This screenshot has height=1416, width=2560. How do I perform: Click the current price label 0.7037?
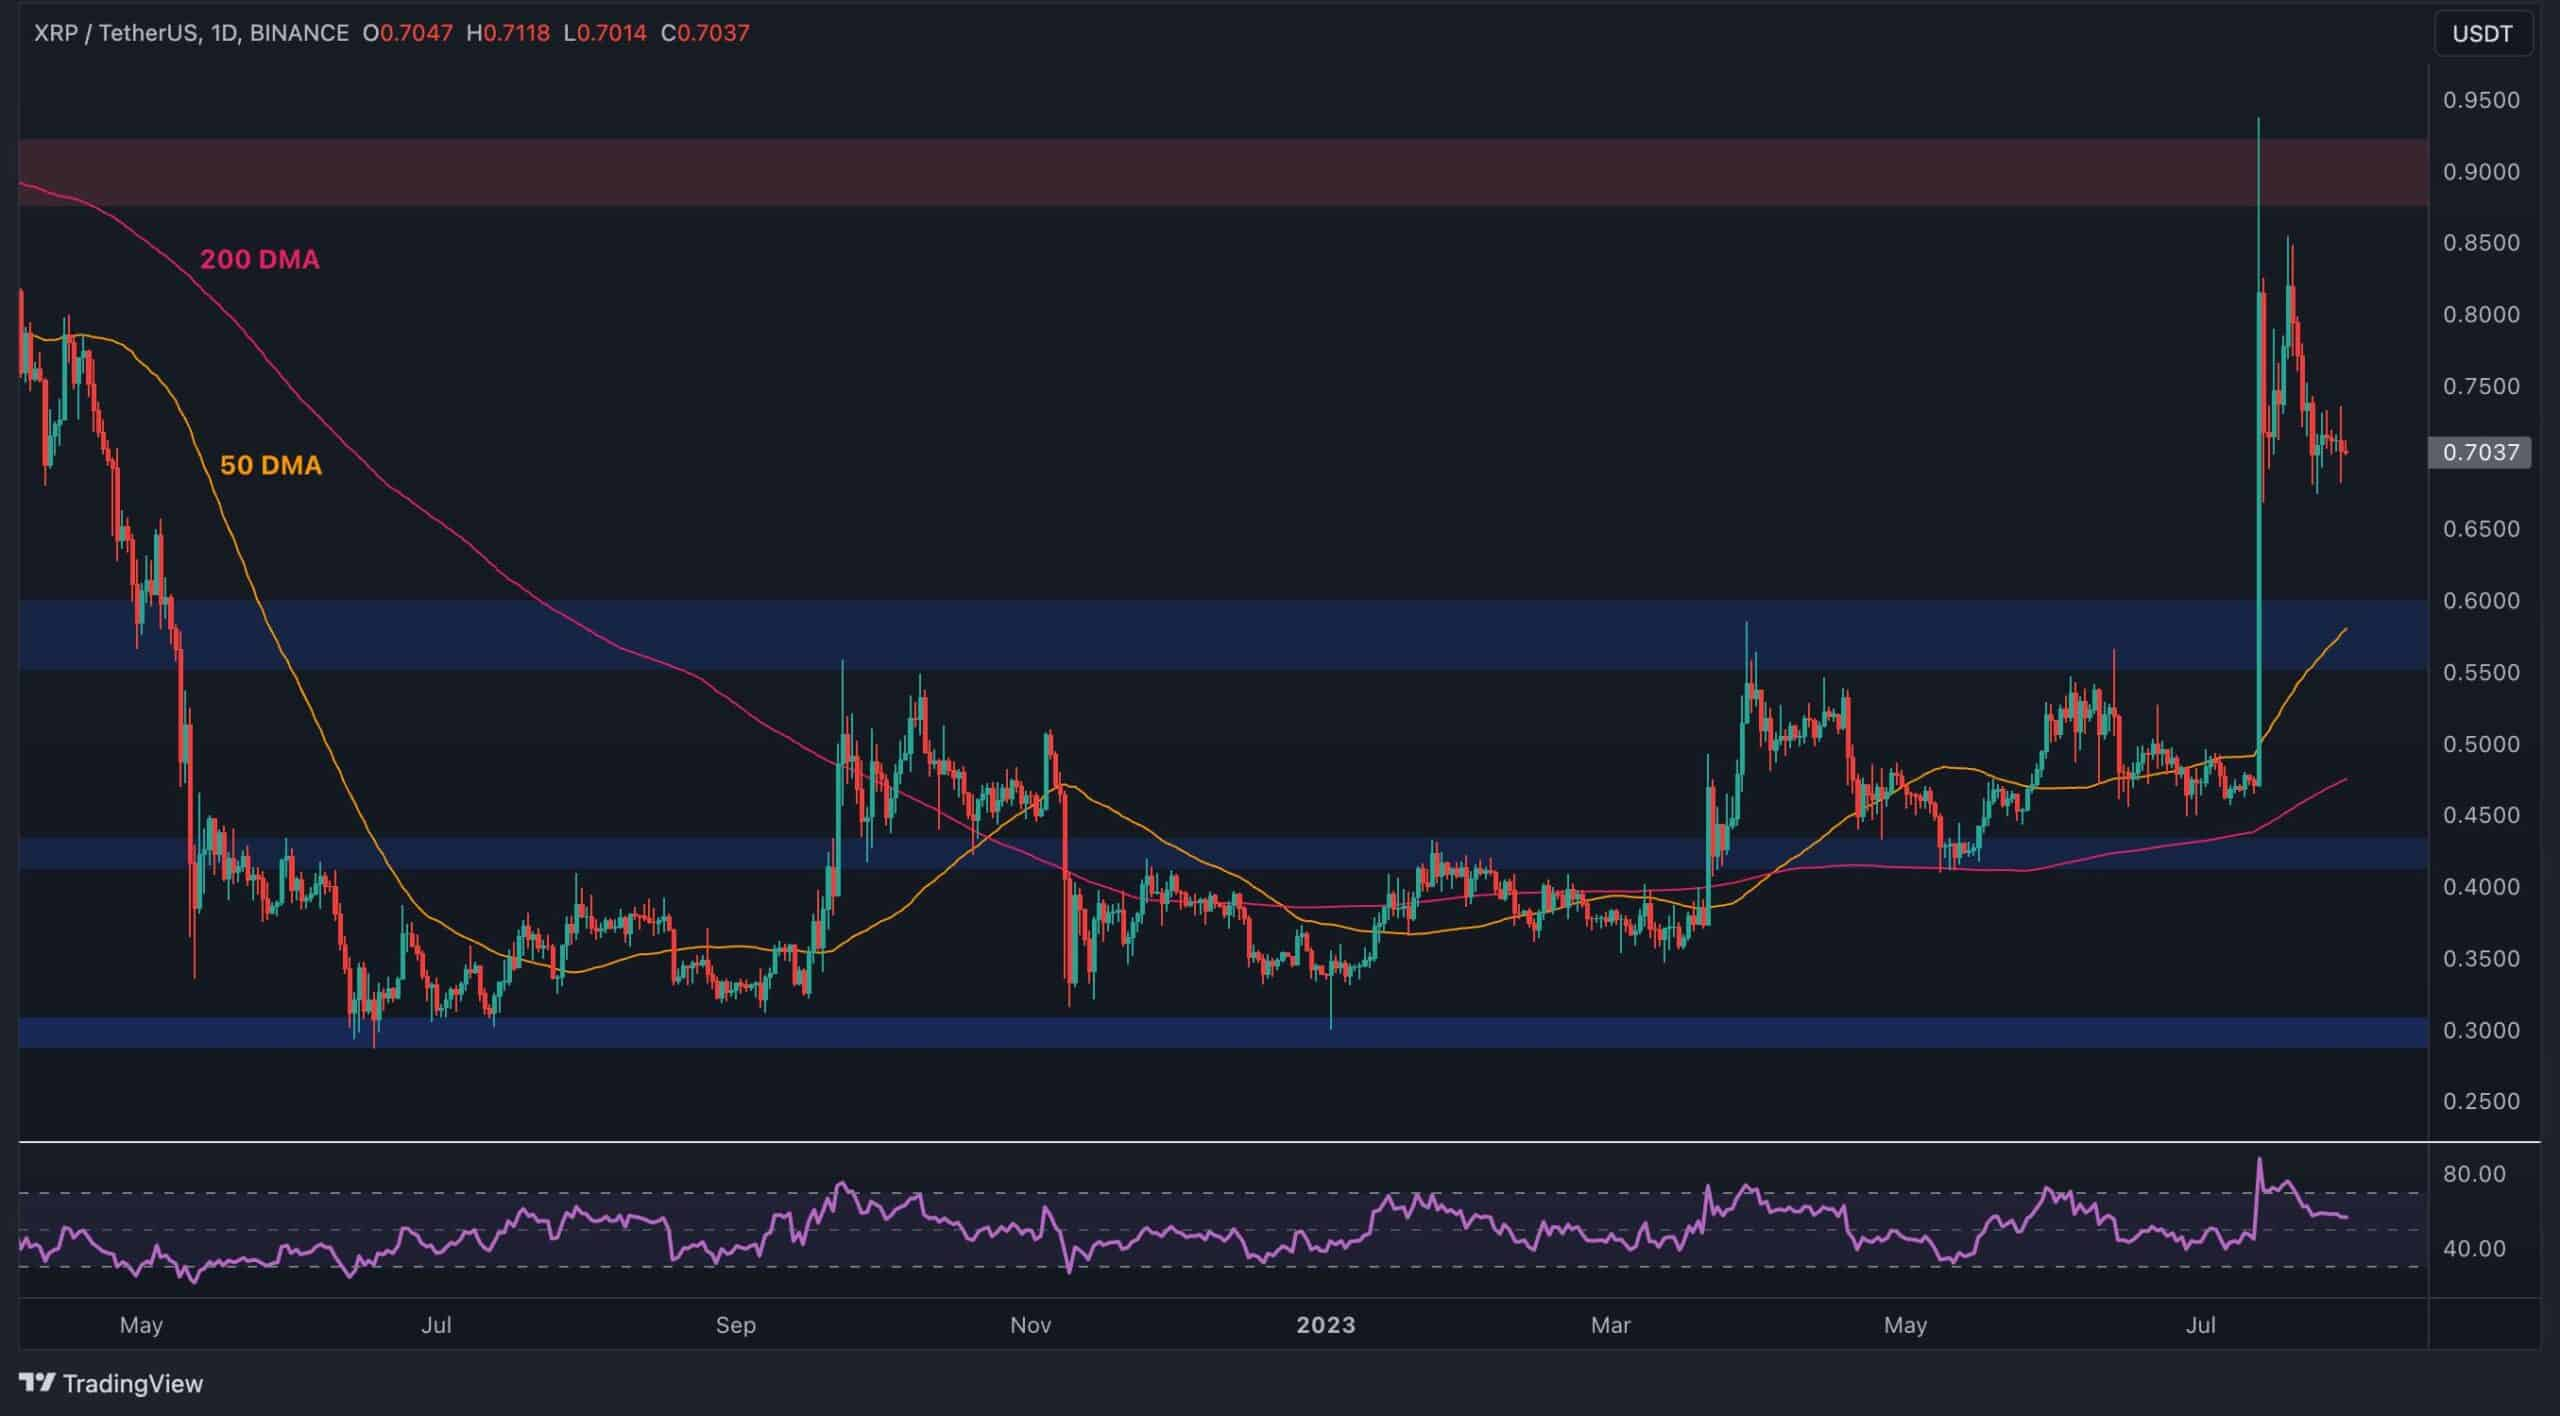tap(2480, 452)
